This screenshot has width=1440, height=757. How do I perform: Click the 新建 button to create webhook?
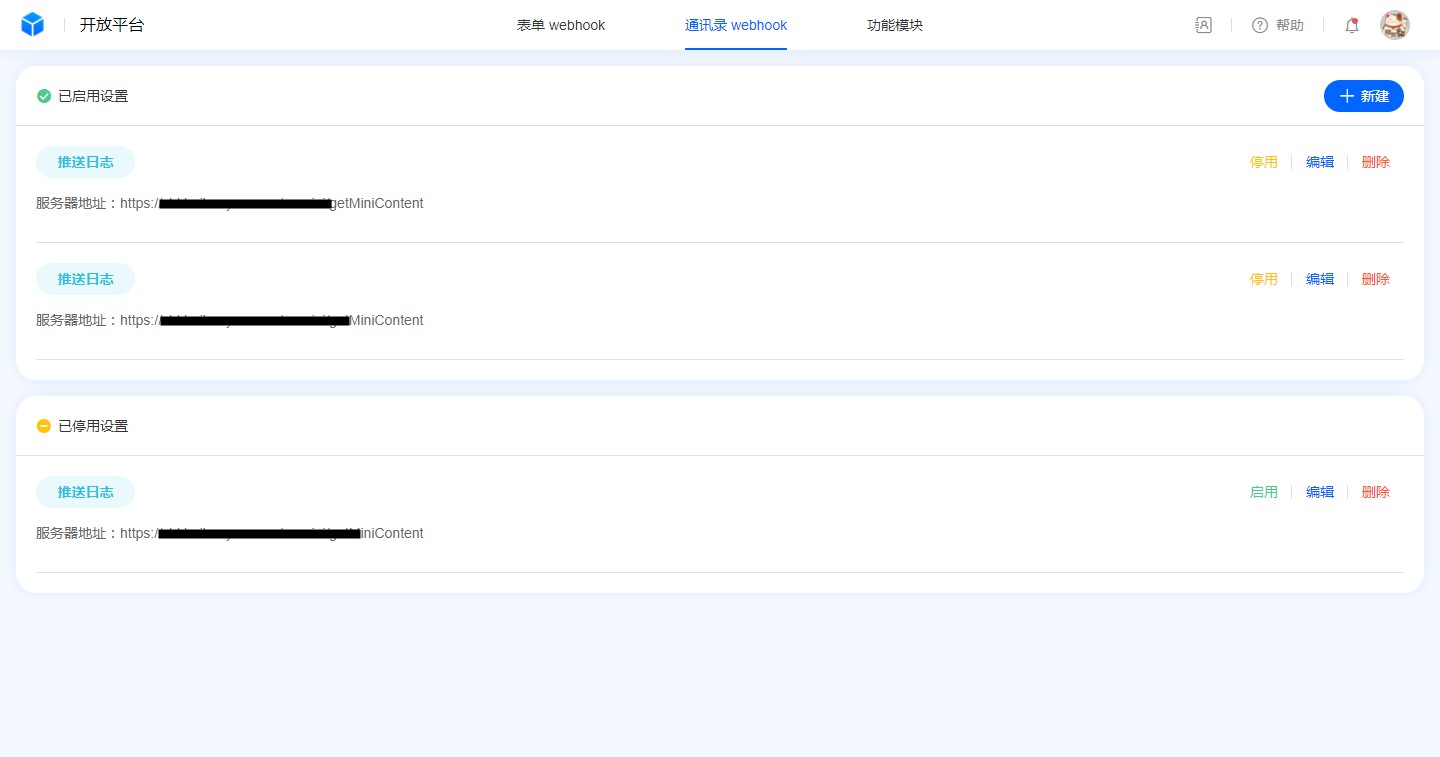click(x=1364, y=96)
